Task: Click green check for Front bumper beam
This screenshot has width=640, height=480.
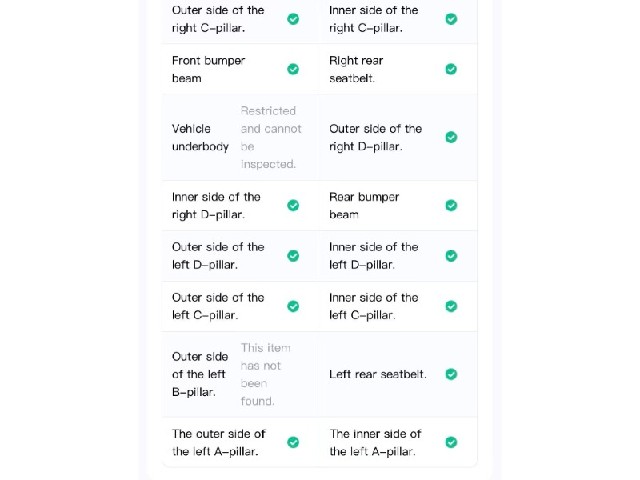Action: (293, 69)
